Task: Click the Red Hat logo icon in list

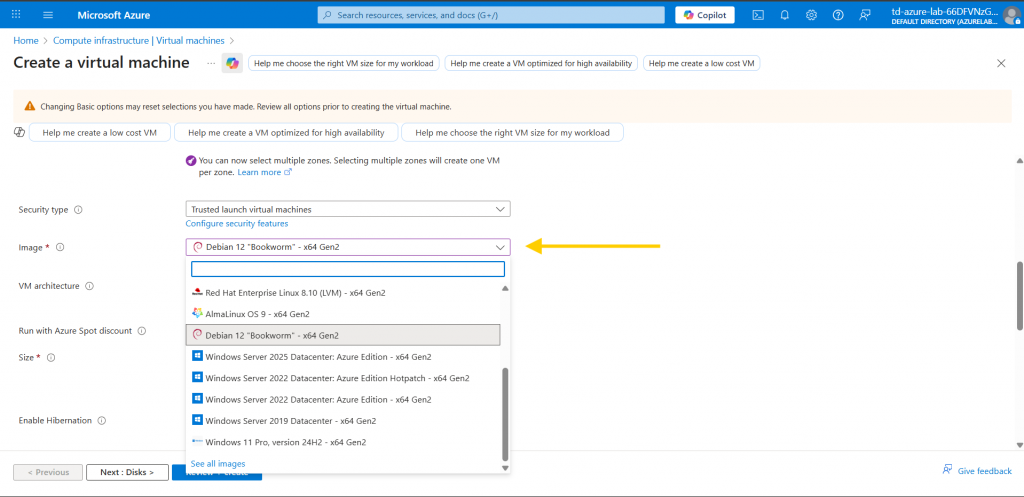Action: [x=197, y=293]
